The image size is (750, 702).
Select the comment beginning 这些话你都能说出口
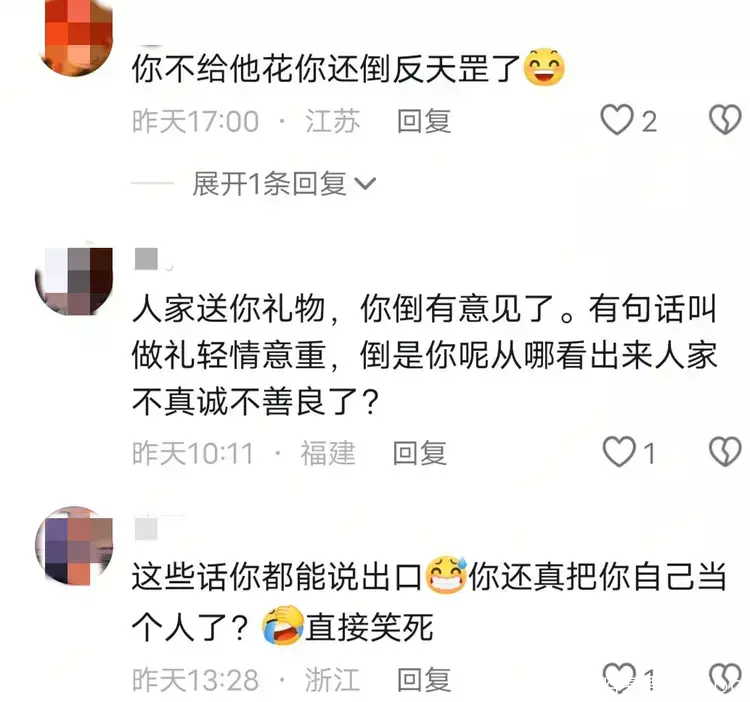(430, 602)
